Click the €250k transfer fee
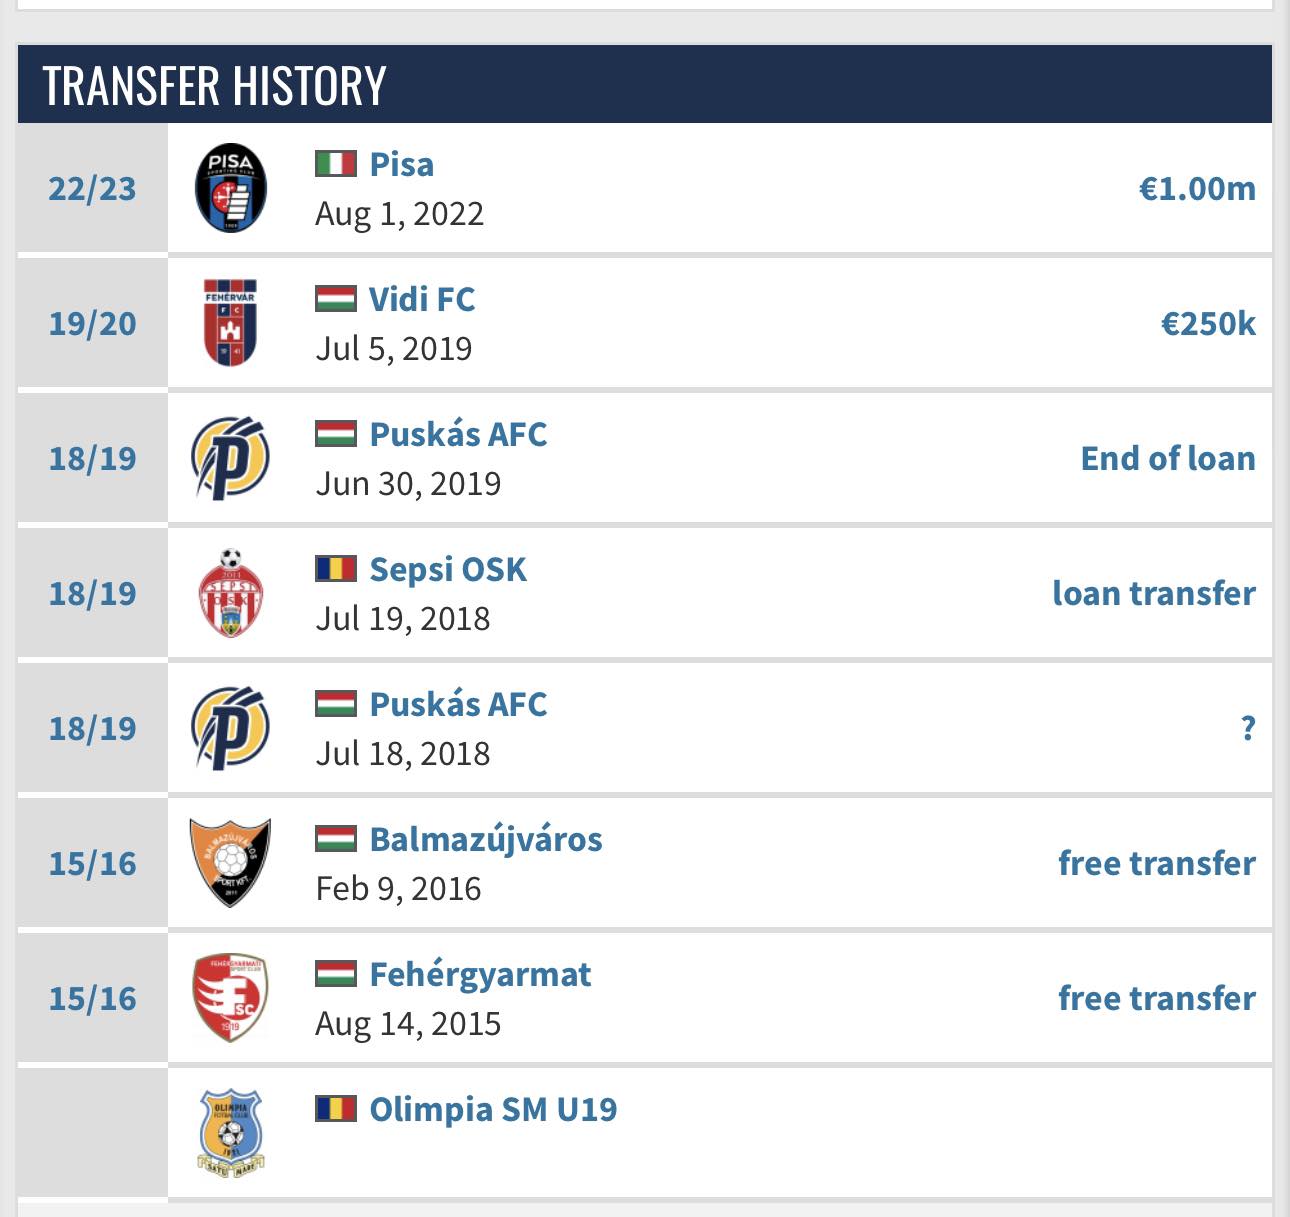The height and width of the screenshot is (1217, 1290). [1208, 323]
